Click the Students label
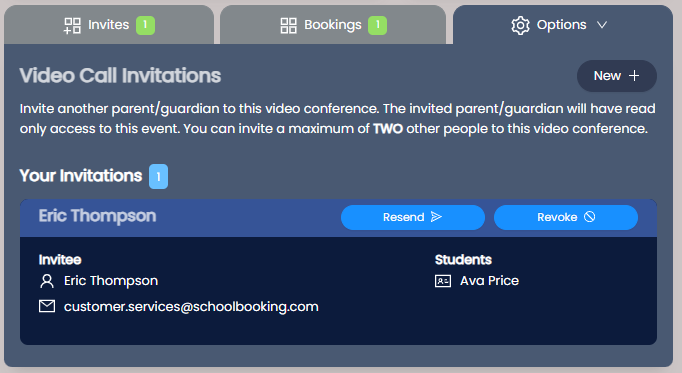Viewport: 682px width, 373px height. (x=463, y=260)
